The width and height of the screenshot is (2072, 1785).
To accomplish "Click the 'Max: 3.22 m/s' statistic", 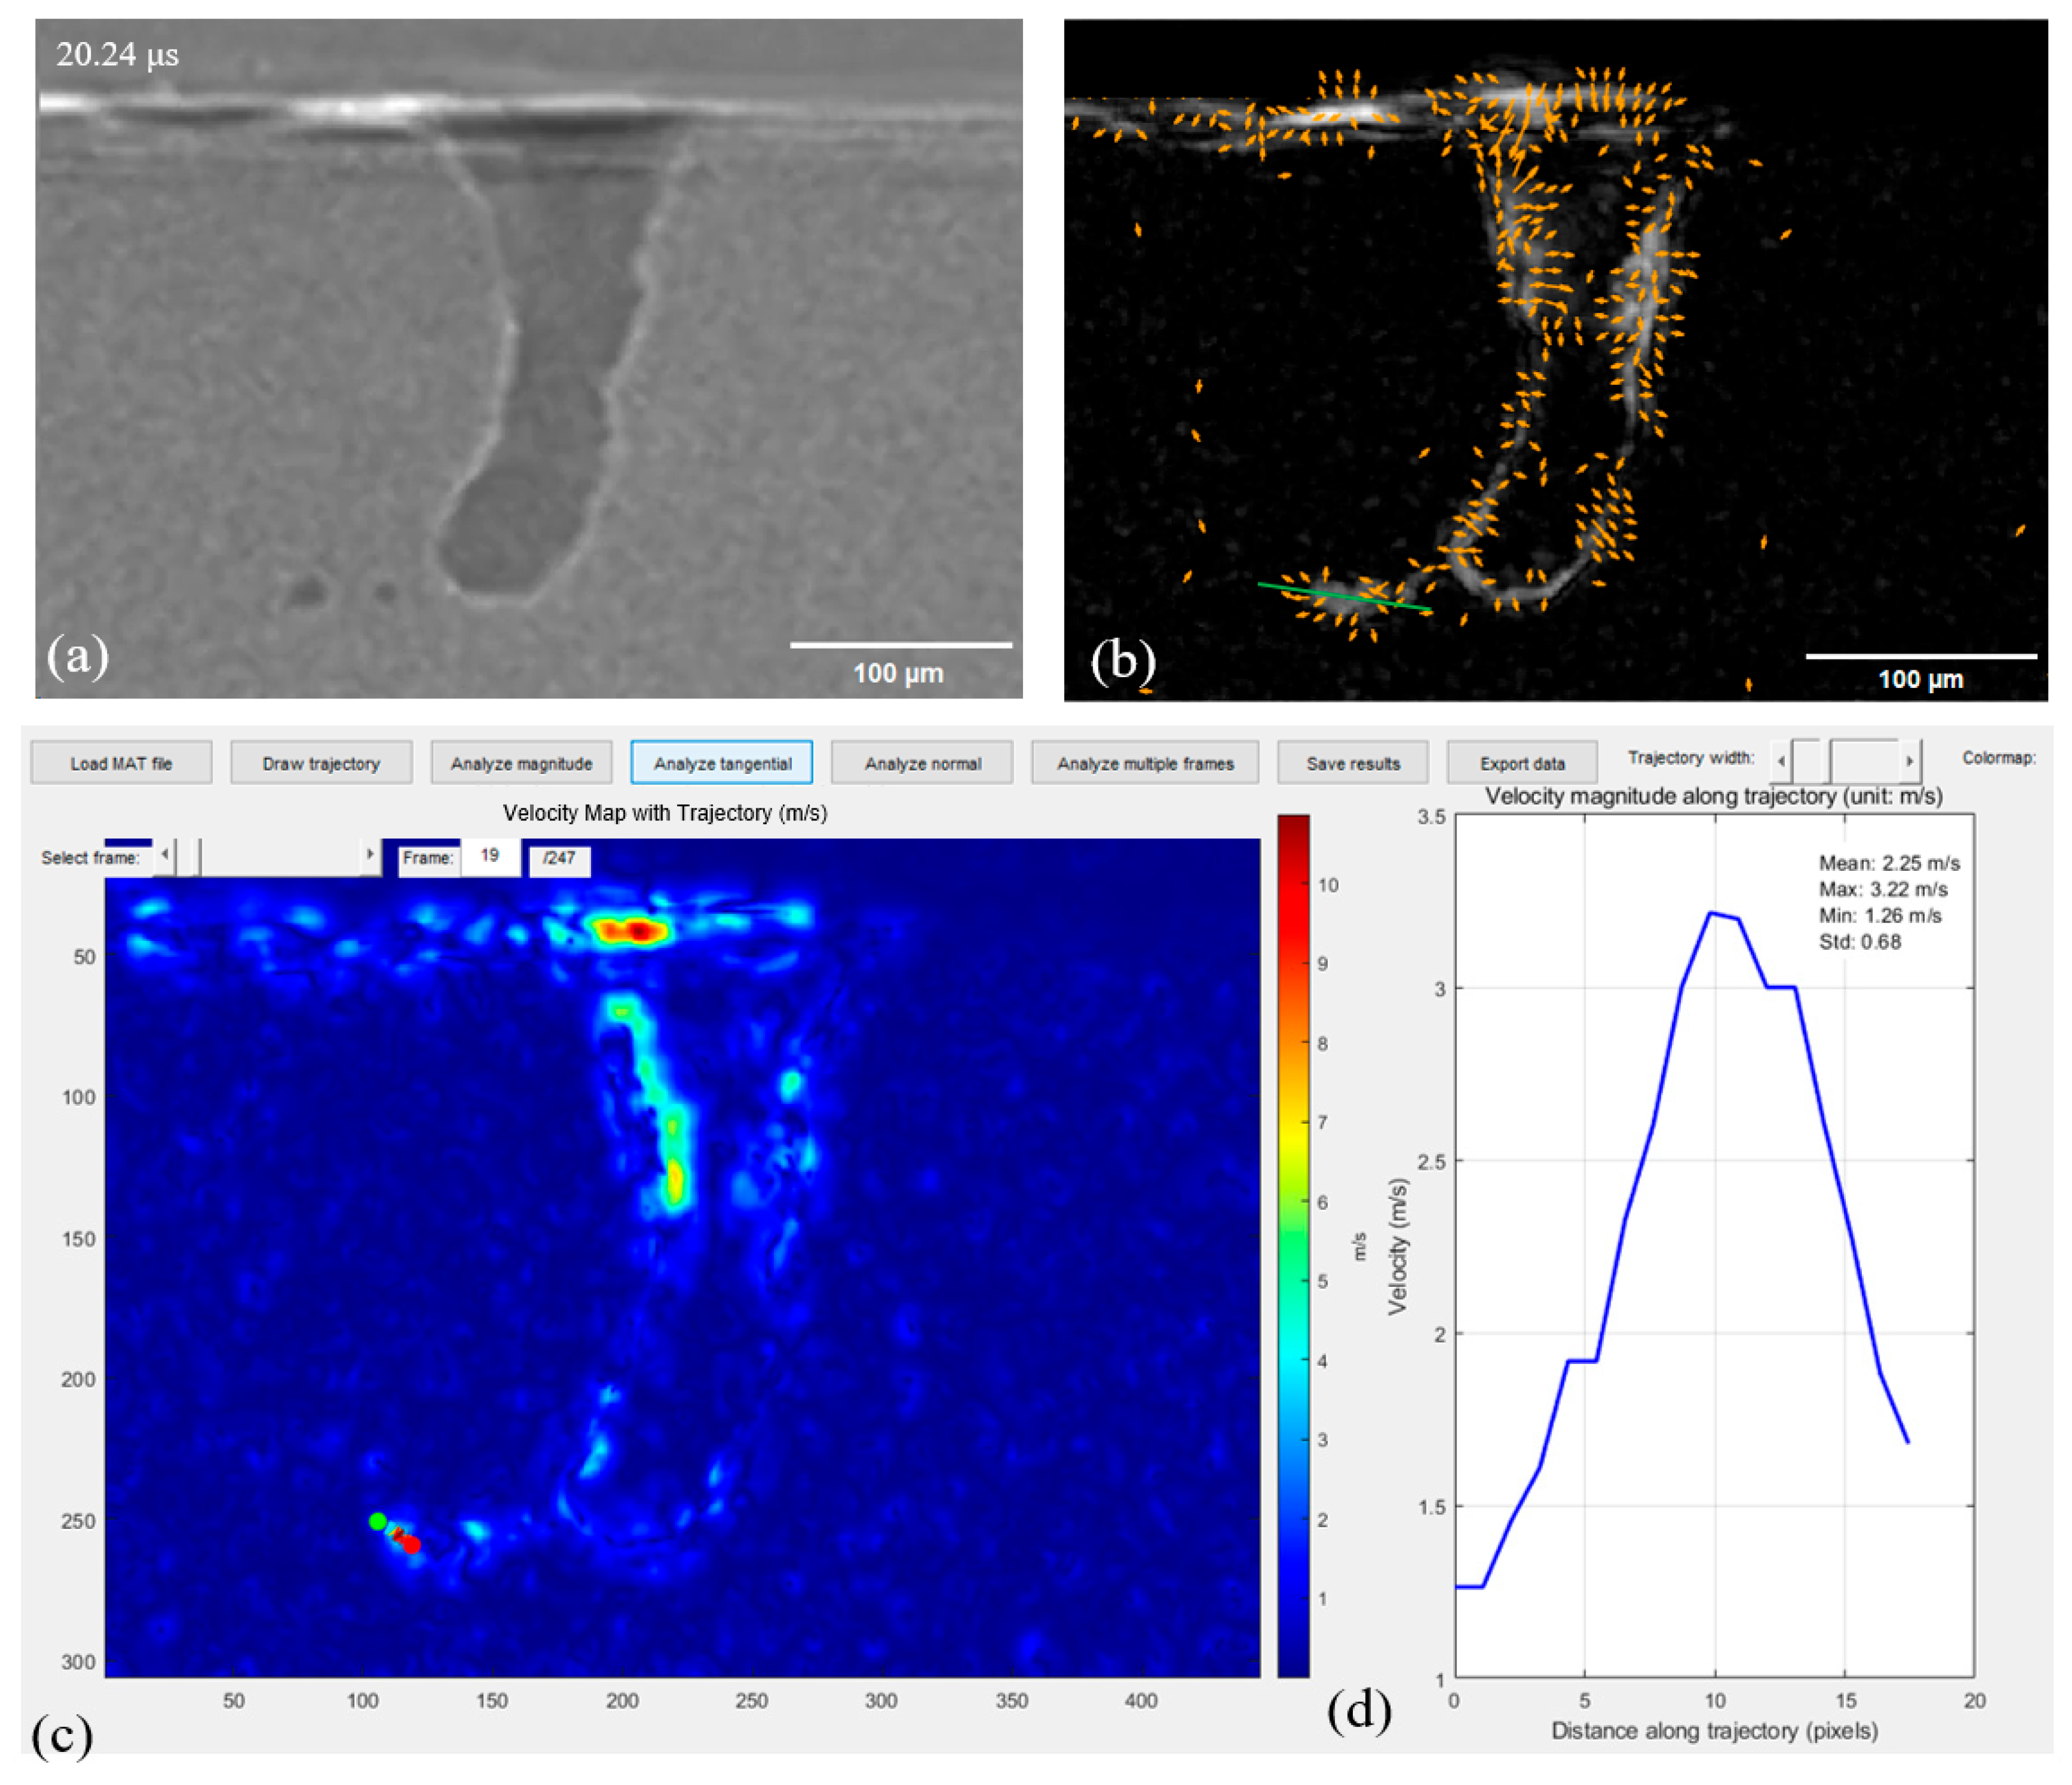I will (x=1883, y=889).
